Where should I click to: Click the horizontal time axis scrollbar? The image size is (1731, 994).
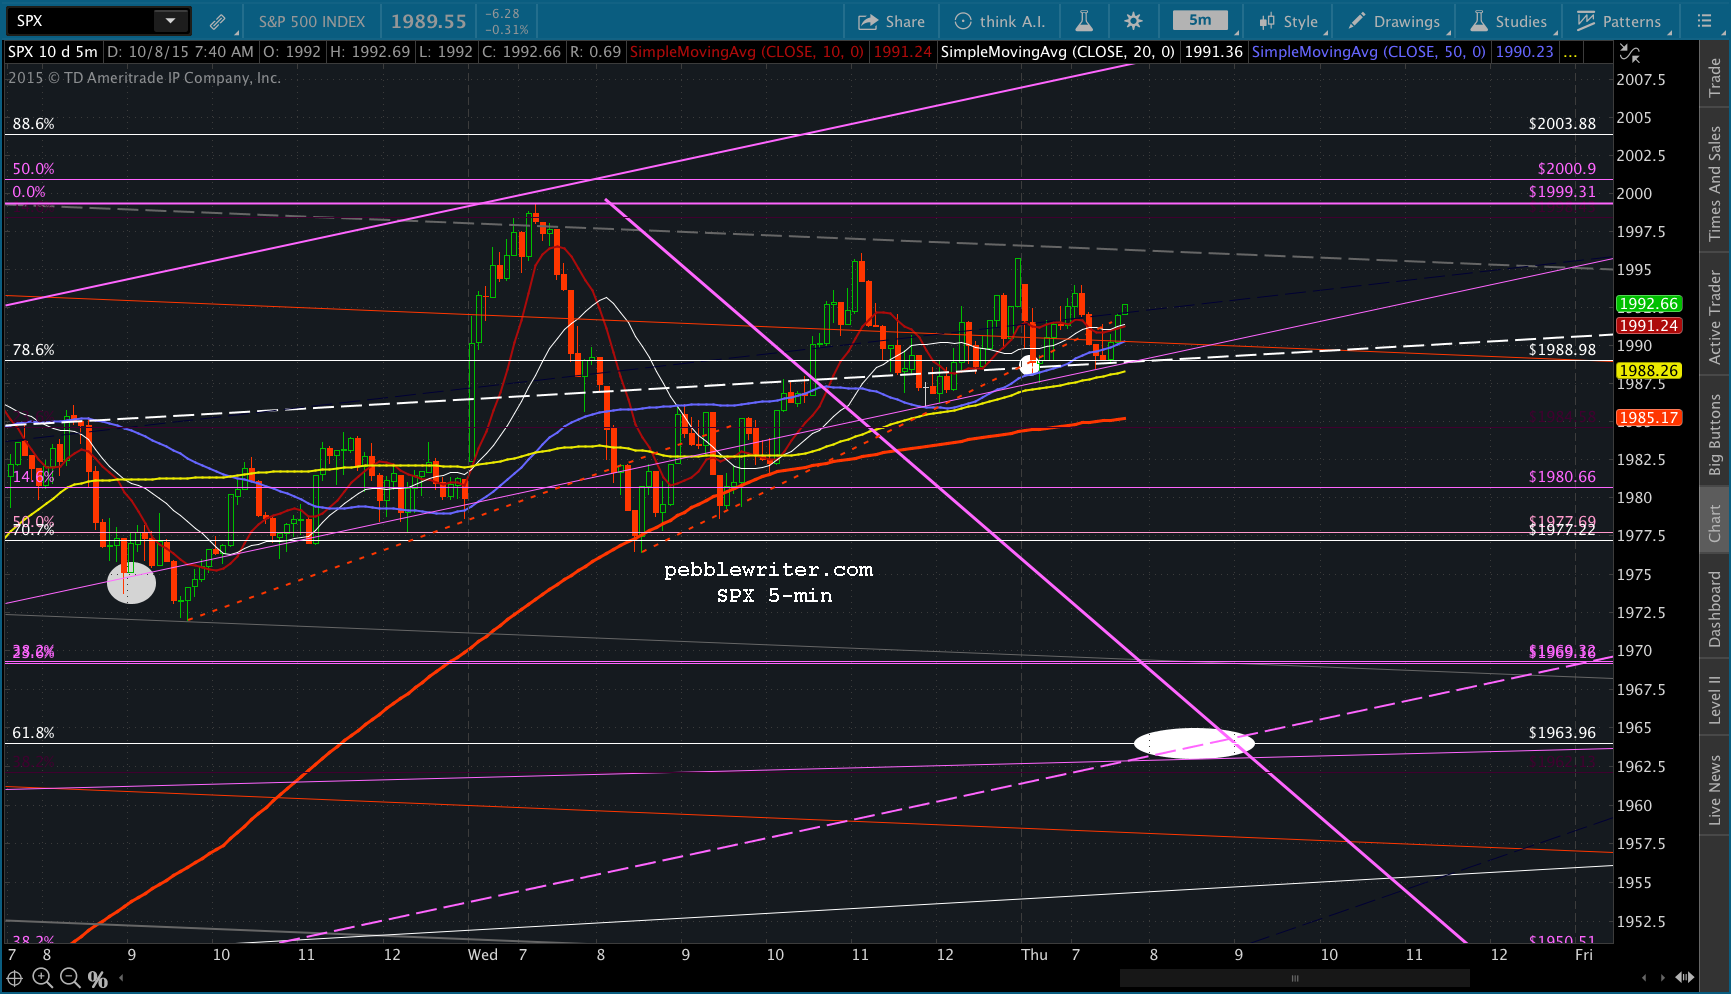(x=1295, y=978)
